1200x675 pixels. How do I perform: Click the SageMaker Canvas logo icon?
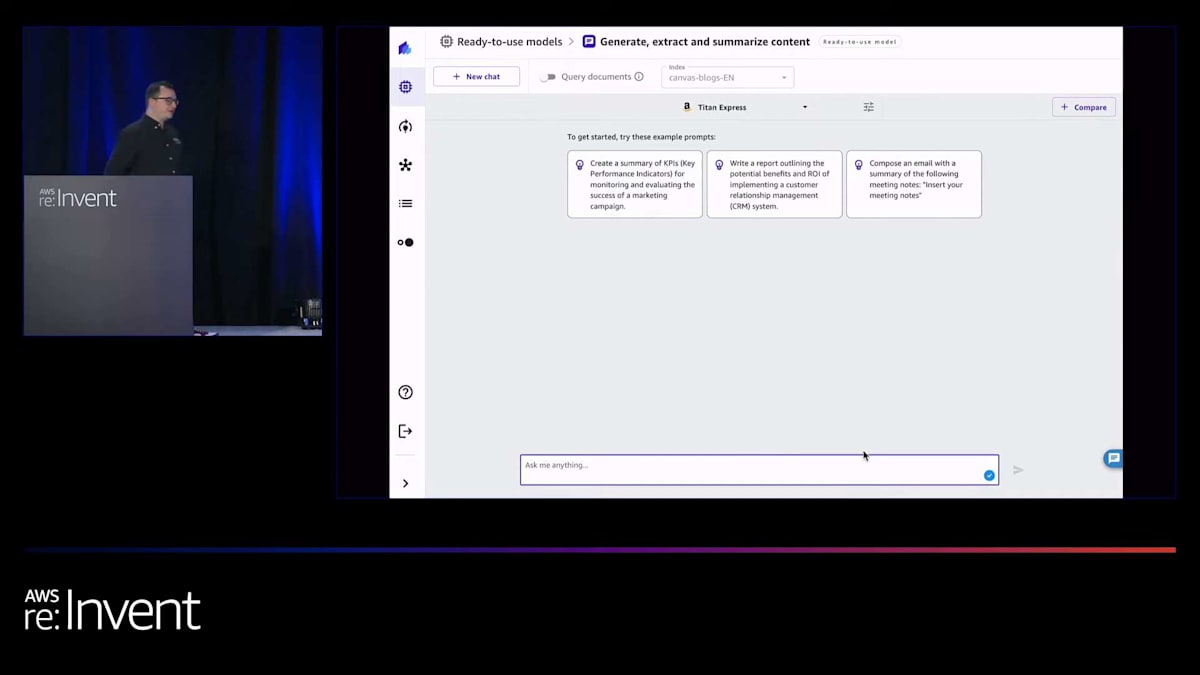click(405, 48)
